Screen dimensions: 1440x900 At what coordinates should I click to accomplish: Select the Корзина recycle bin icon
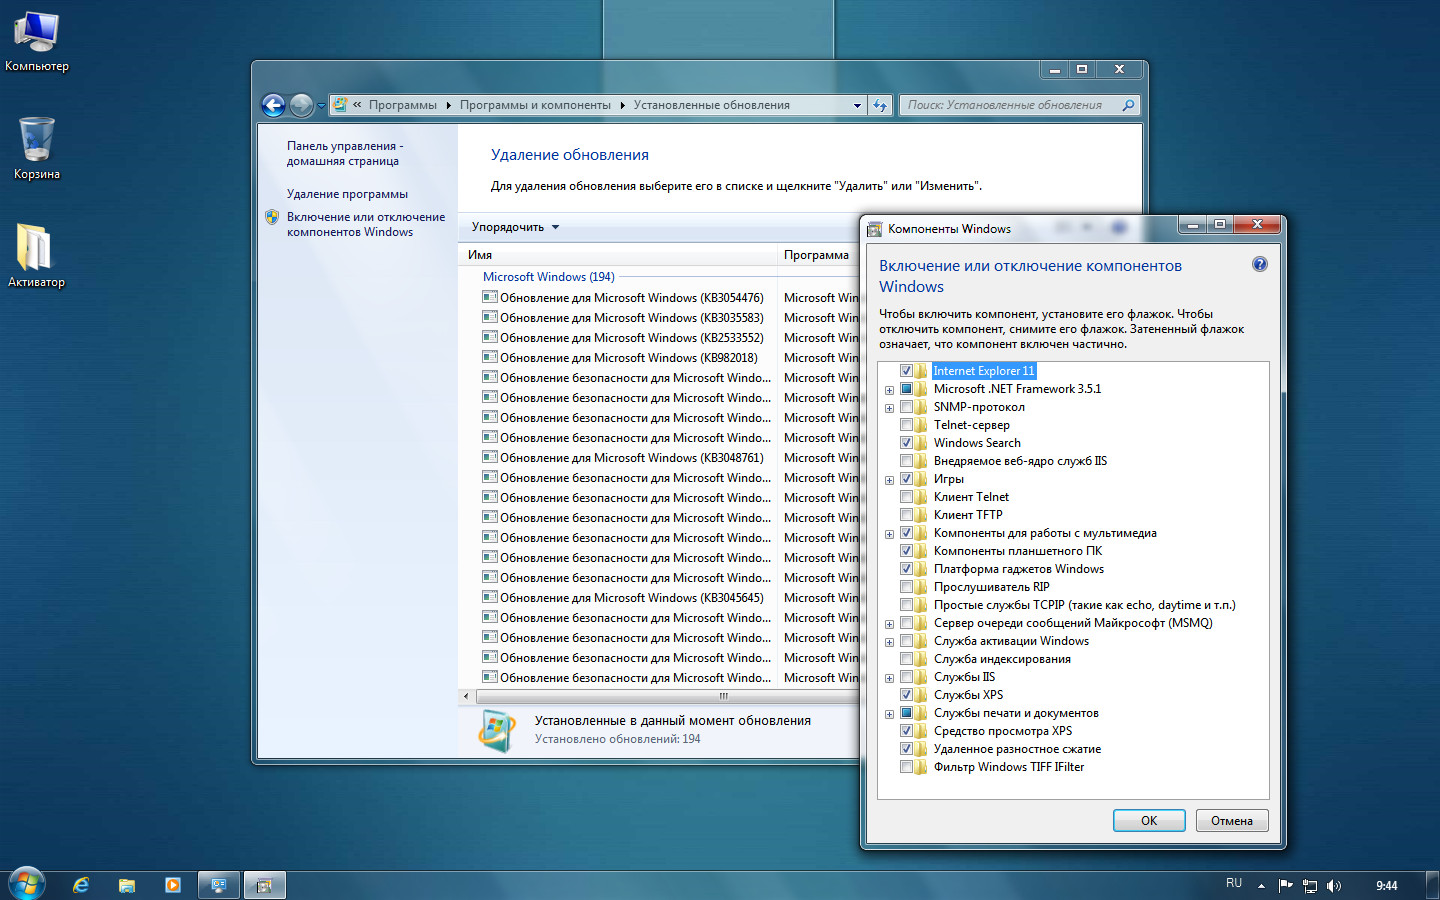(x=37, y=148)
